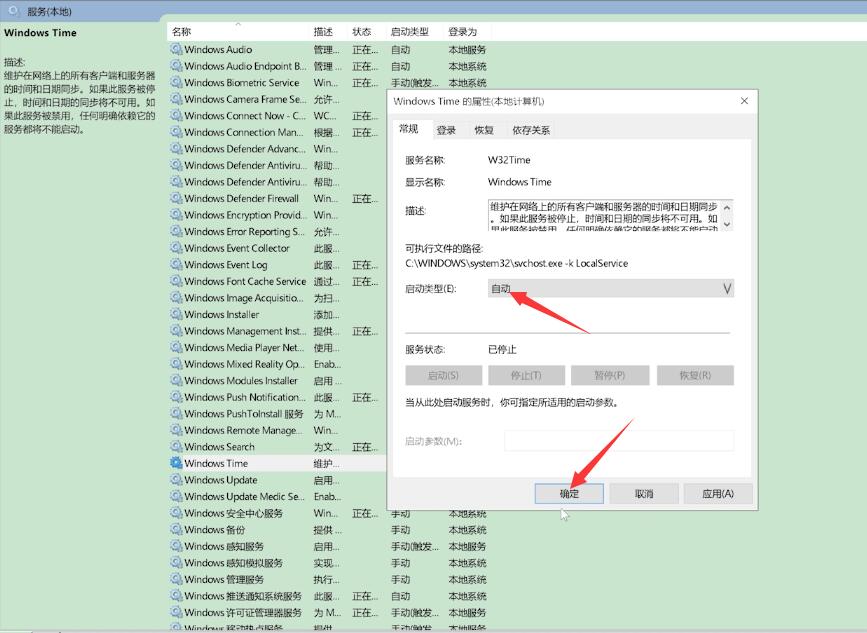The image size is (867, 633).
Task: Select the Windows Audio Endpoint B... service row
Action: (x=328, y=66)
